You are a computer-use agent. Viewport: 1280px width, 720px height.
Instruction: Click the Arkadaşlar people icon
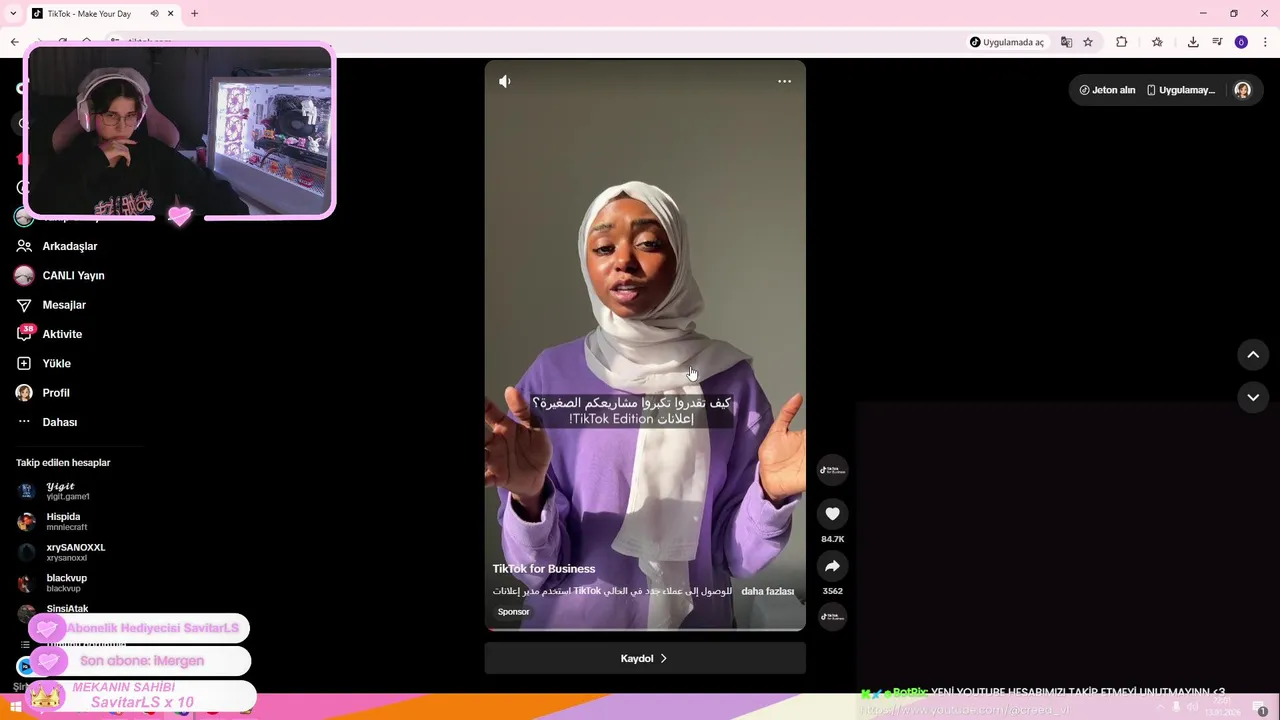(24, 246)
